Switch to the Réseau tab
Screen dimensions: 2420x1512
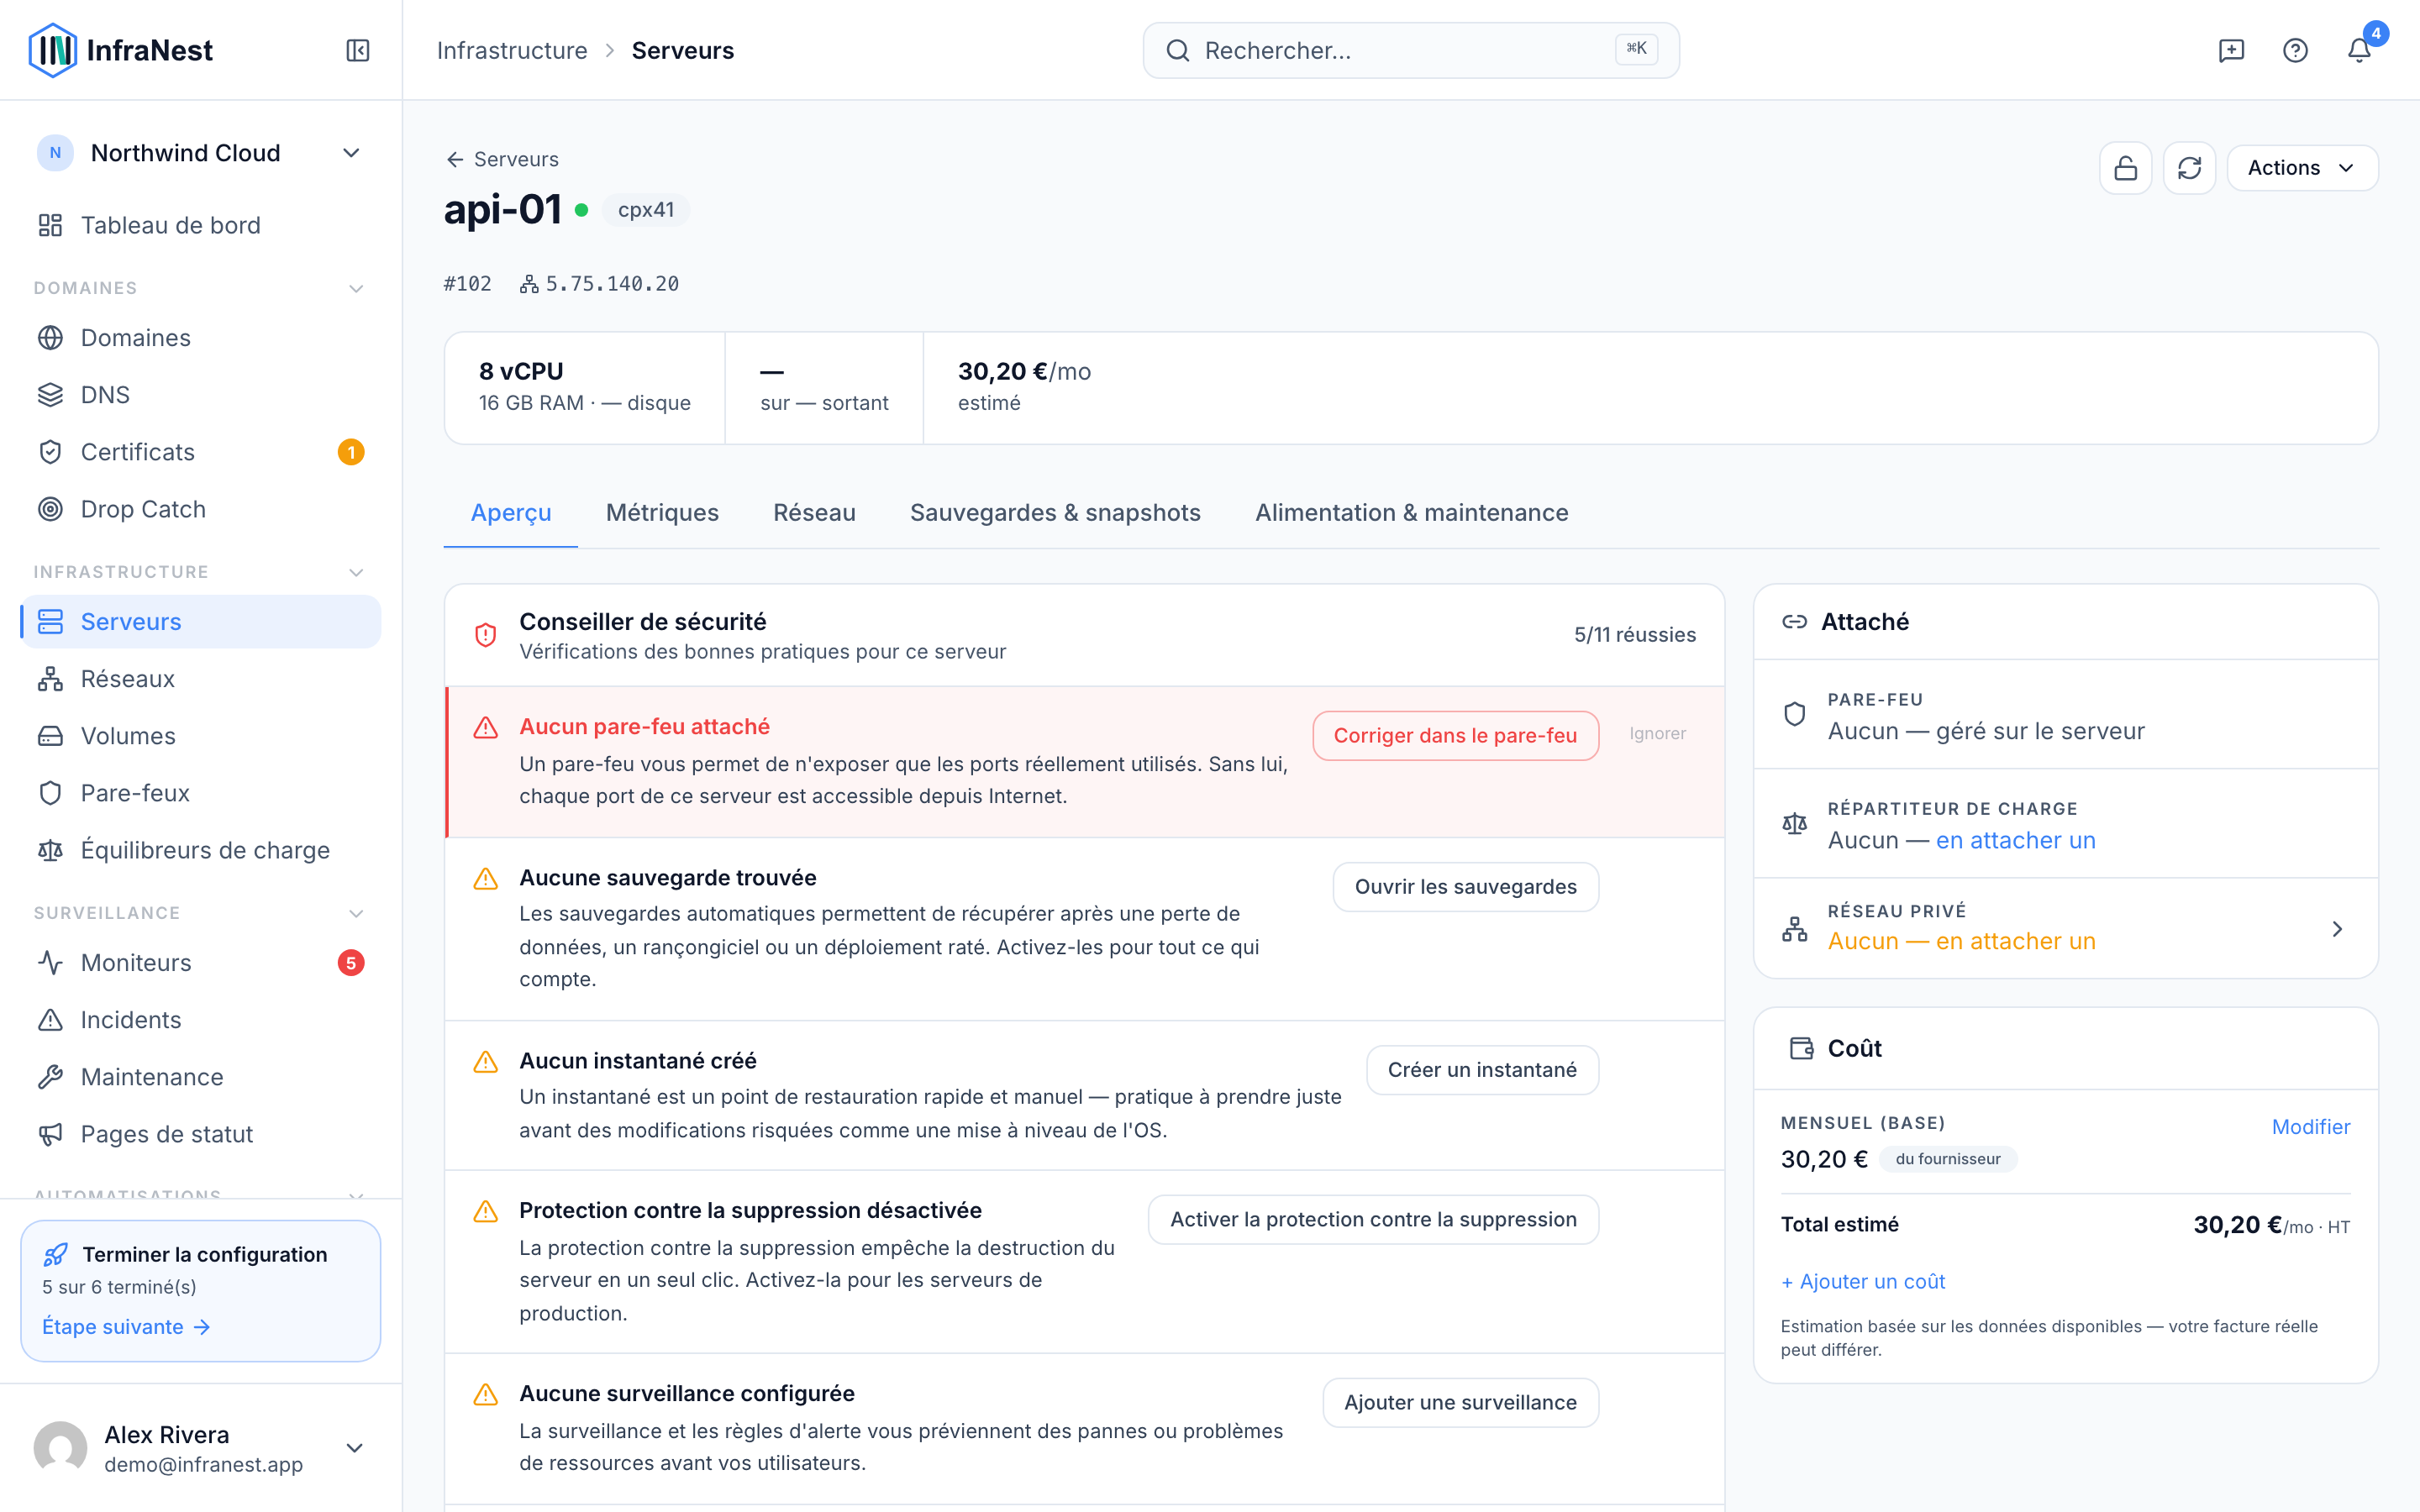pyautogui.click(x=814, y=513)
